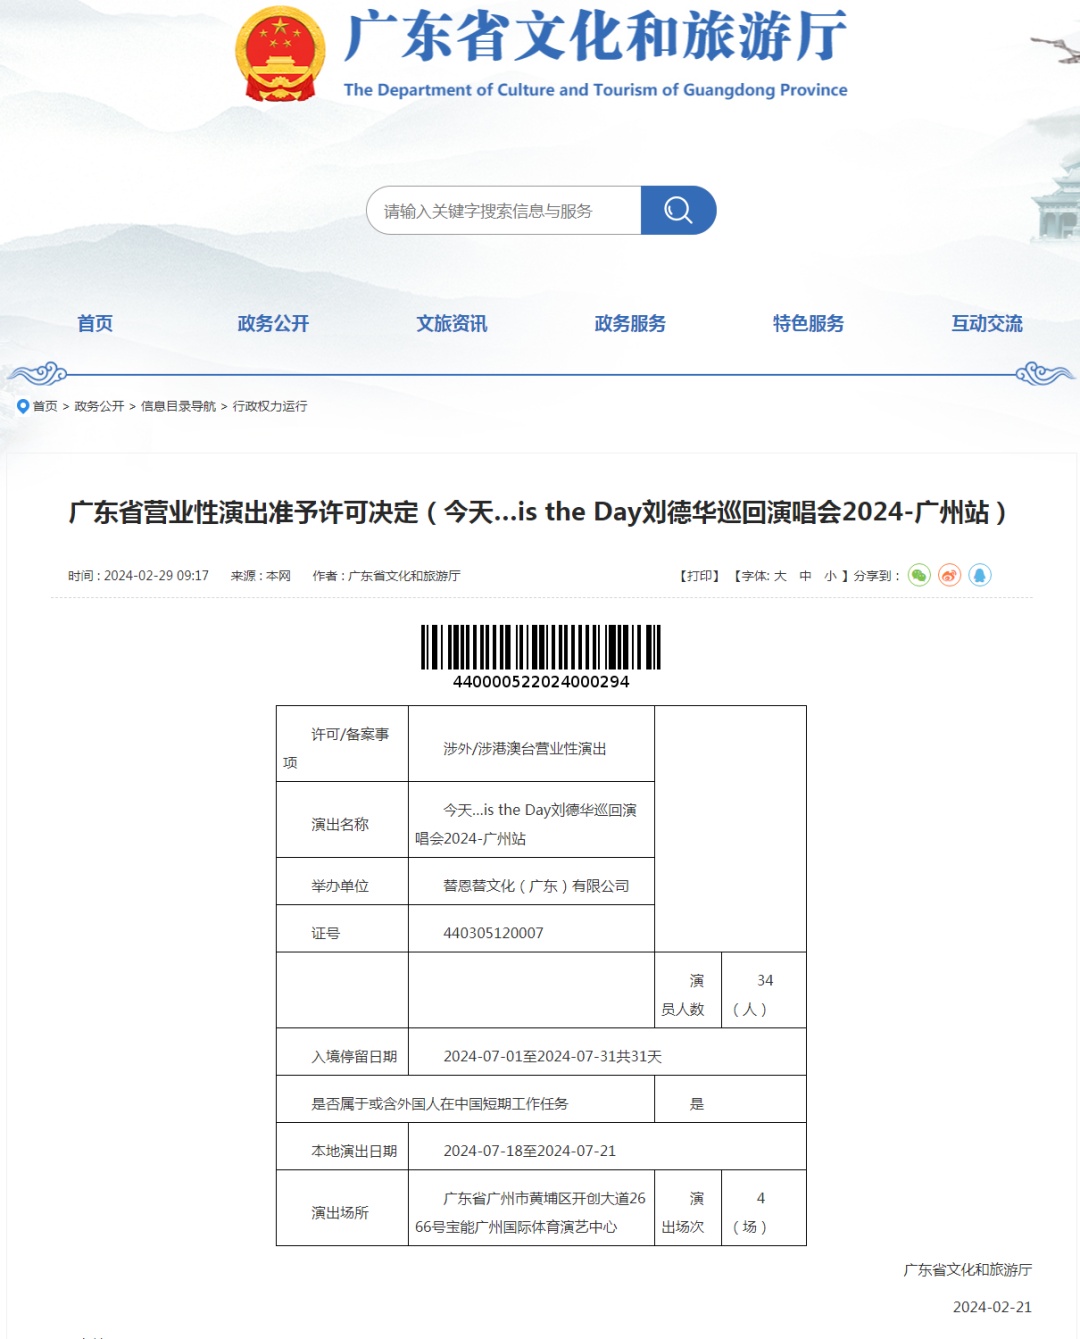Click the 来源：本网 text
Screen dimensions: 1080x1339
point(260,576)
